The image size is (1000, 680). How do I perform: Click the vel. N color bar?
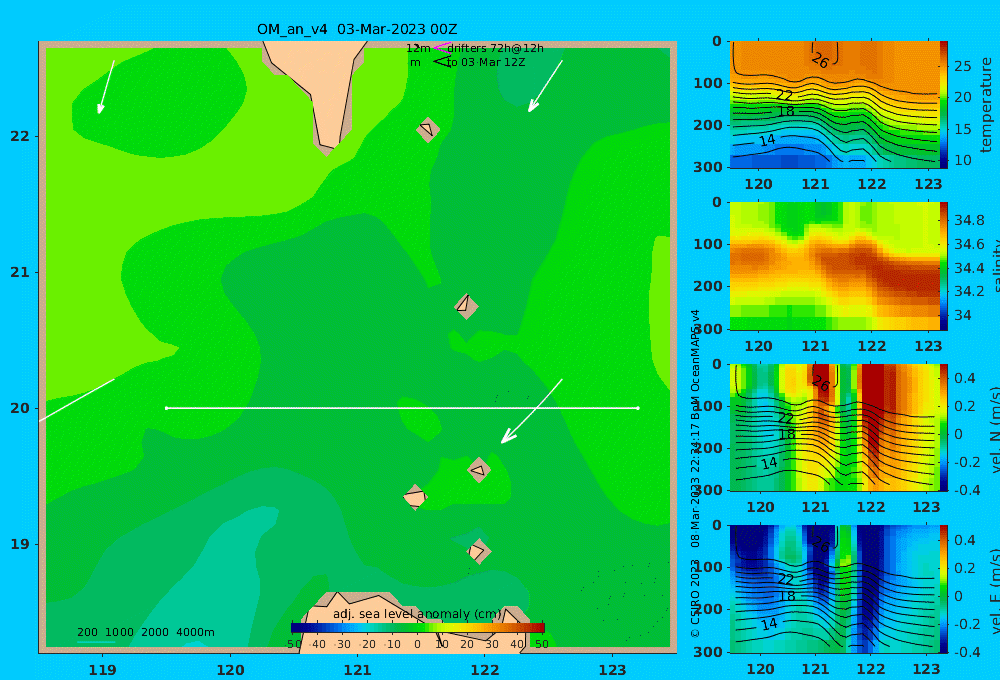coord(944,427)
